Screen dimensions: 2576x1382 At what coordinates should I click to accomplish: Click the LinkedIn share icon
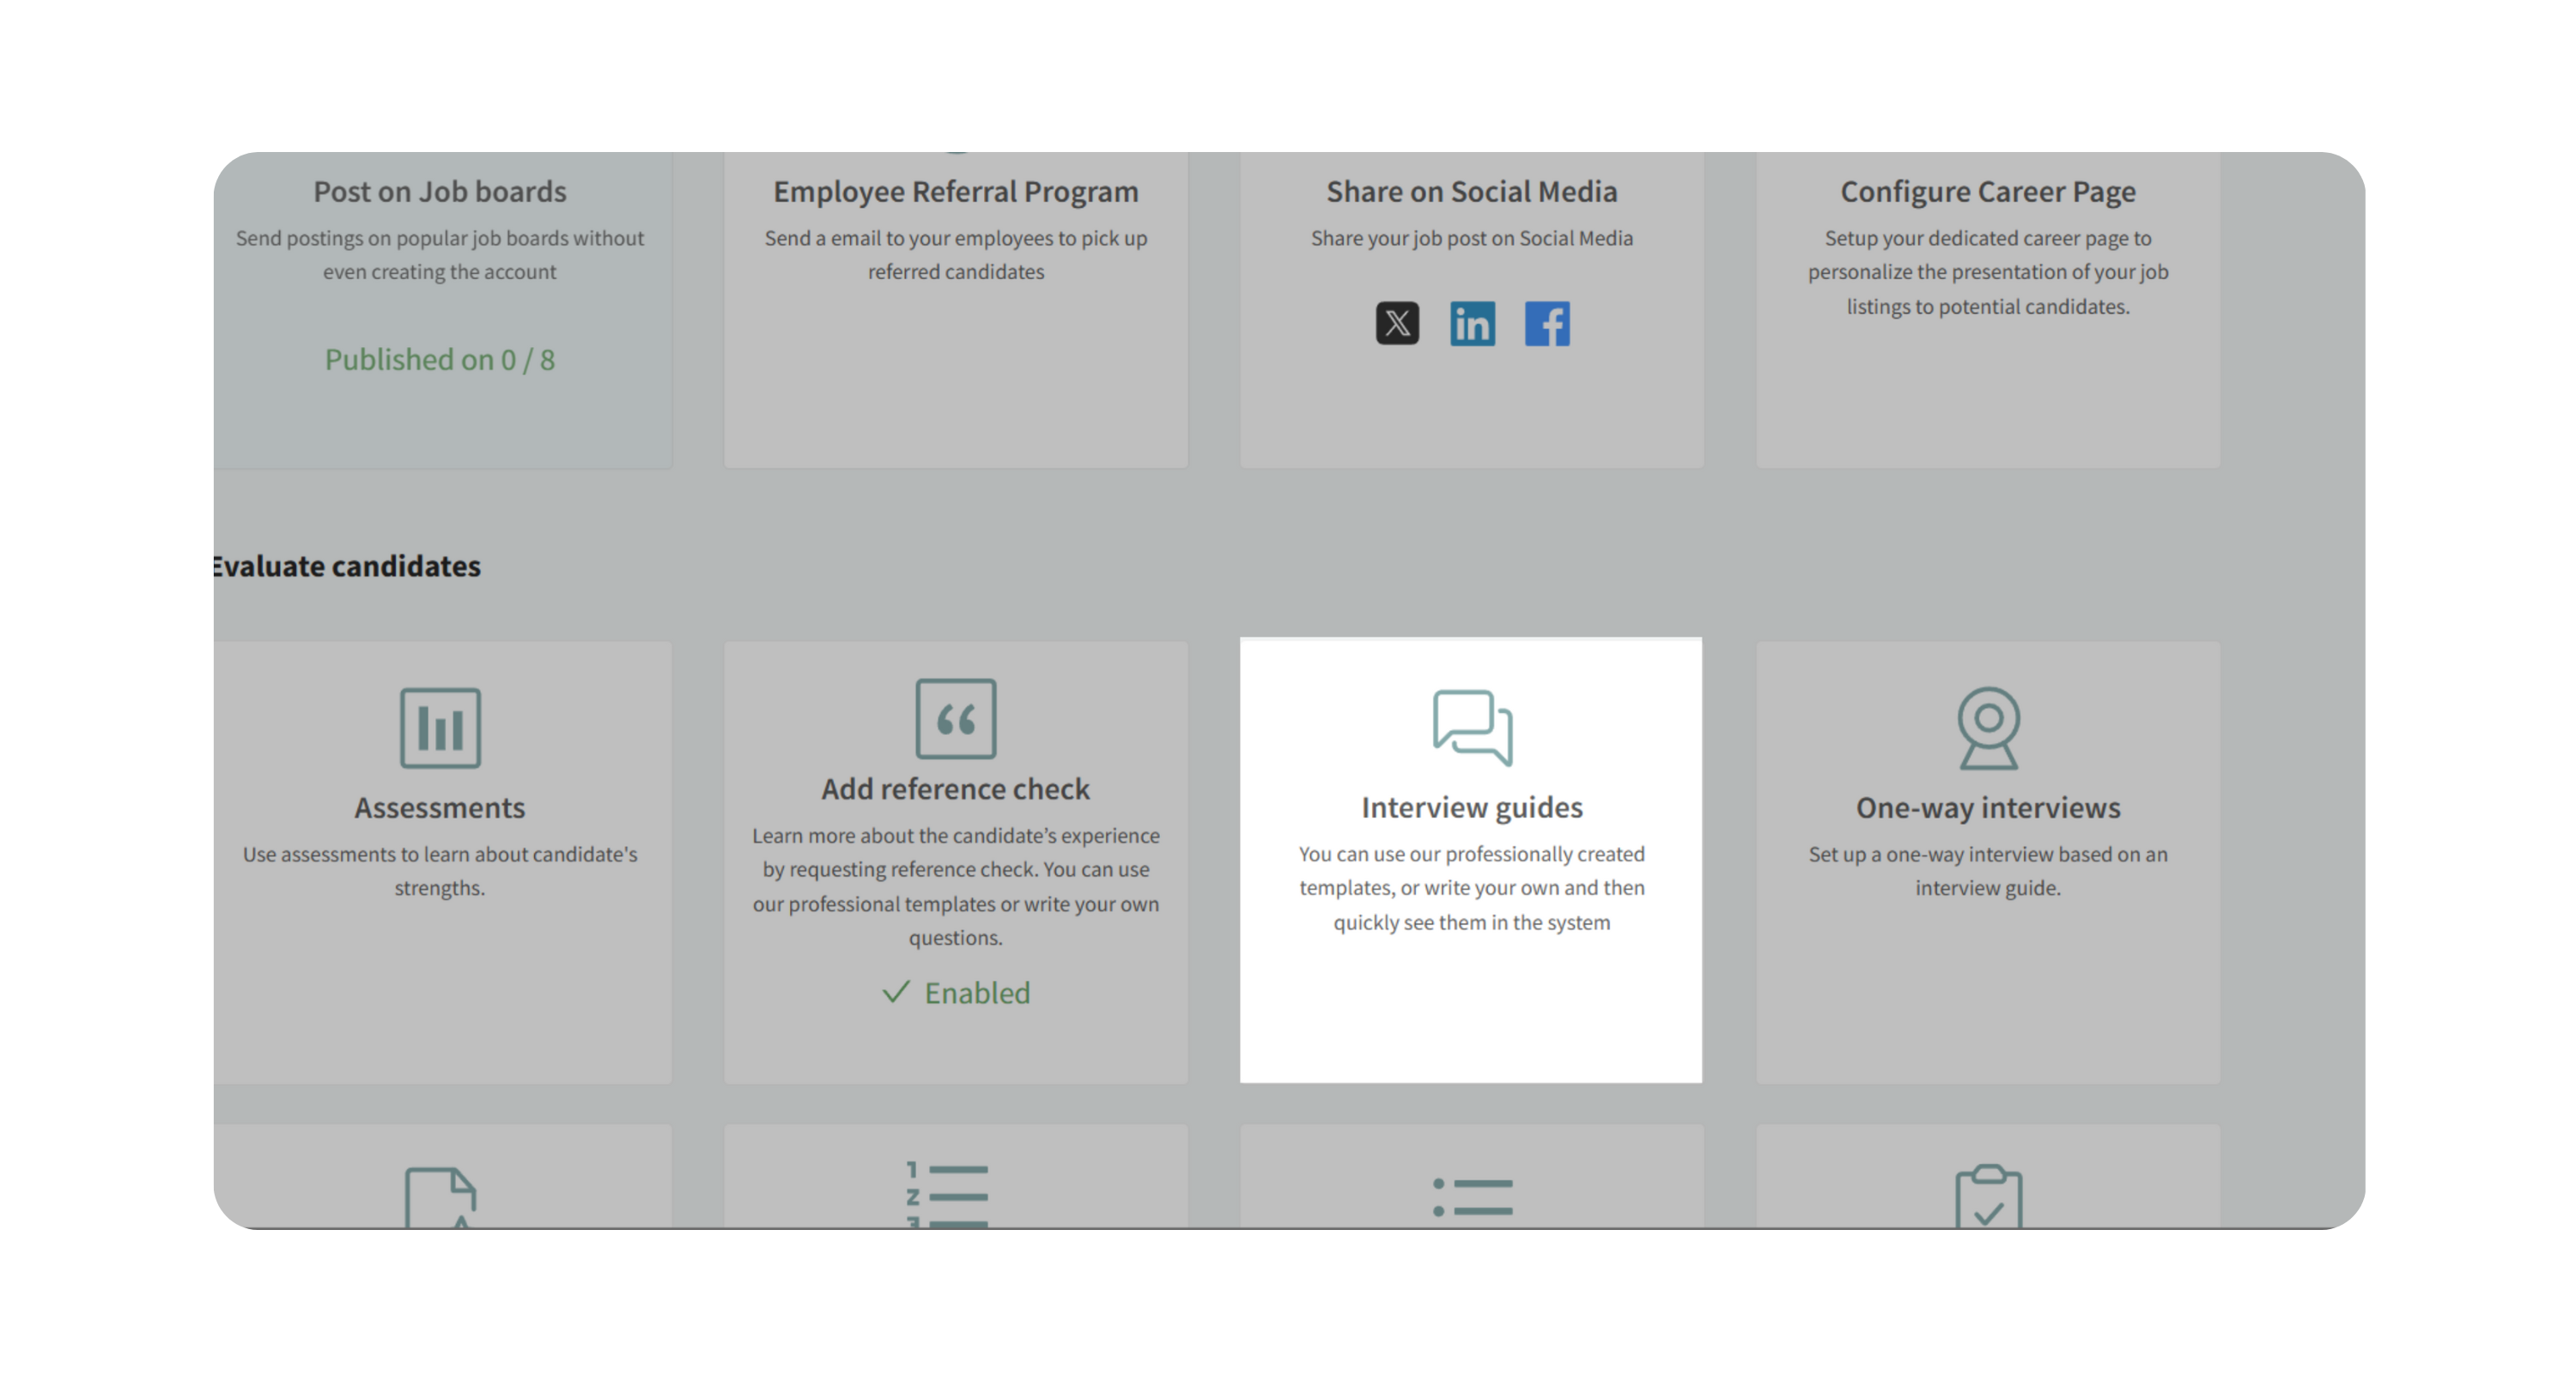click(1472, 323)
